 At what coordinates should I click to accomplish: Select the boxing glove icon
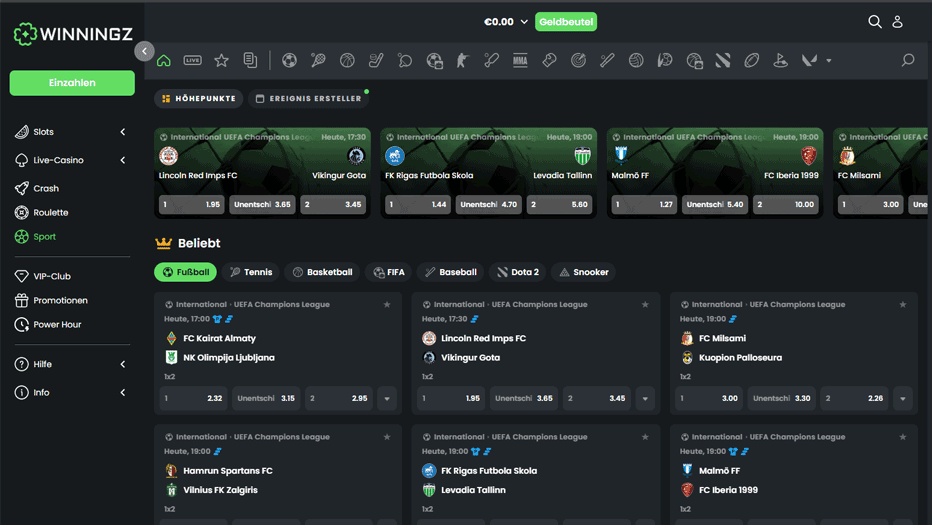point(549,60)
